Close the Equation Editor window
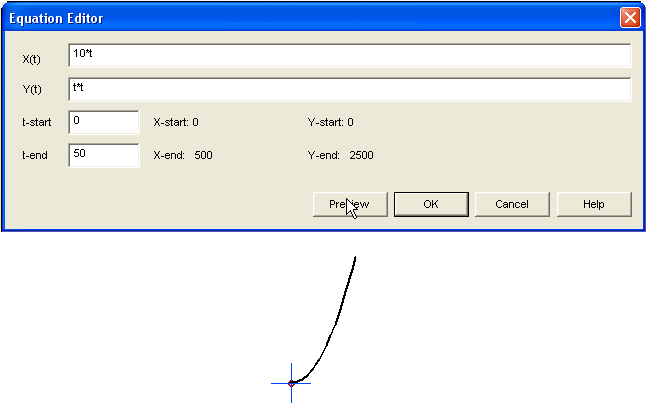This screenshot has width=648, height=405. coord(630,18)
